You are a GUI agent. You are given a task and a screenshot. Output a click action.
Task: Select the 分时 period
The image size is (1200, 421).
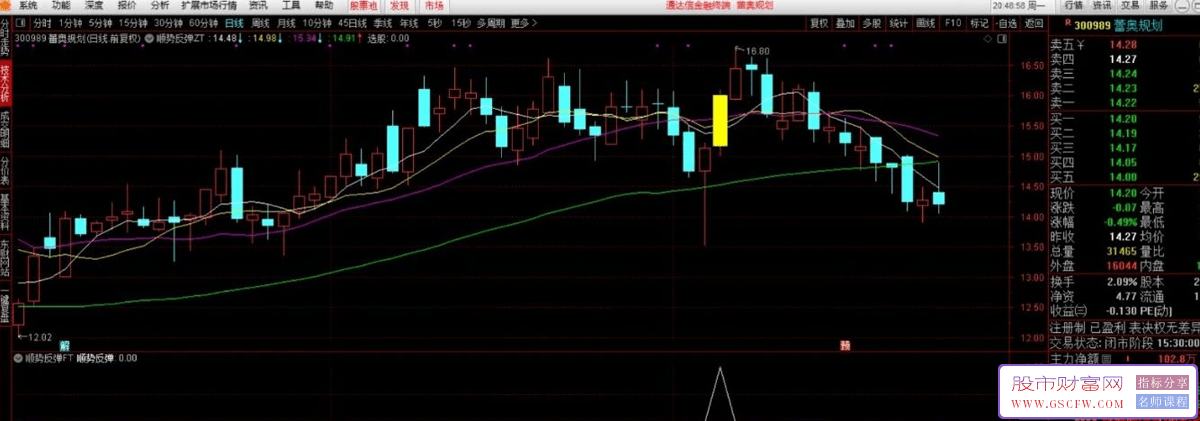point(42,21)
